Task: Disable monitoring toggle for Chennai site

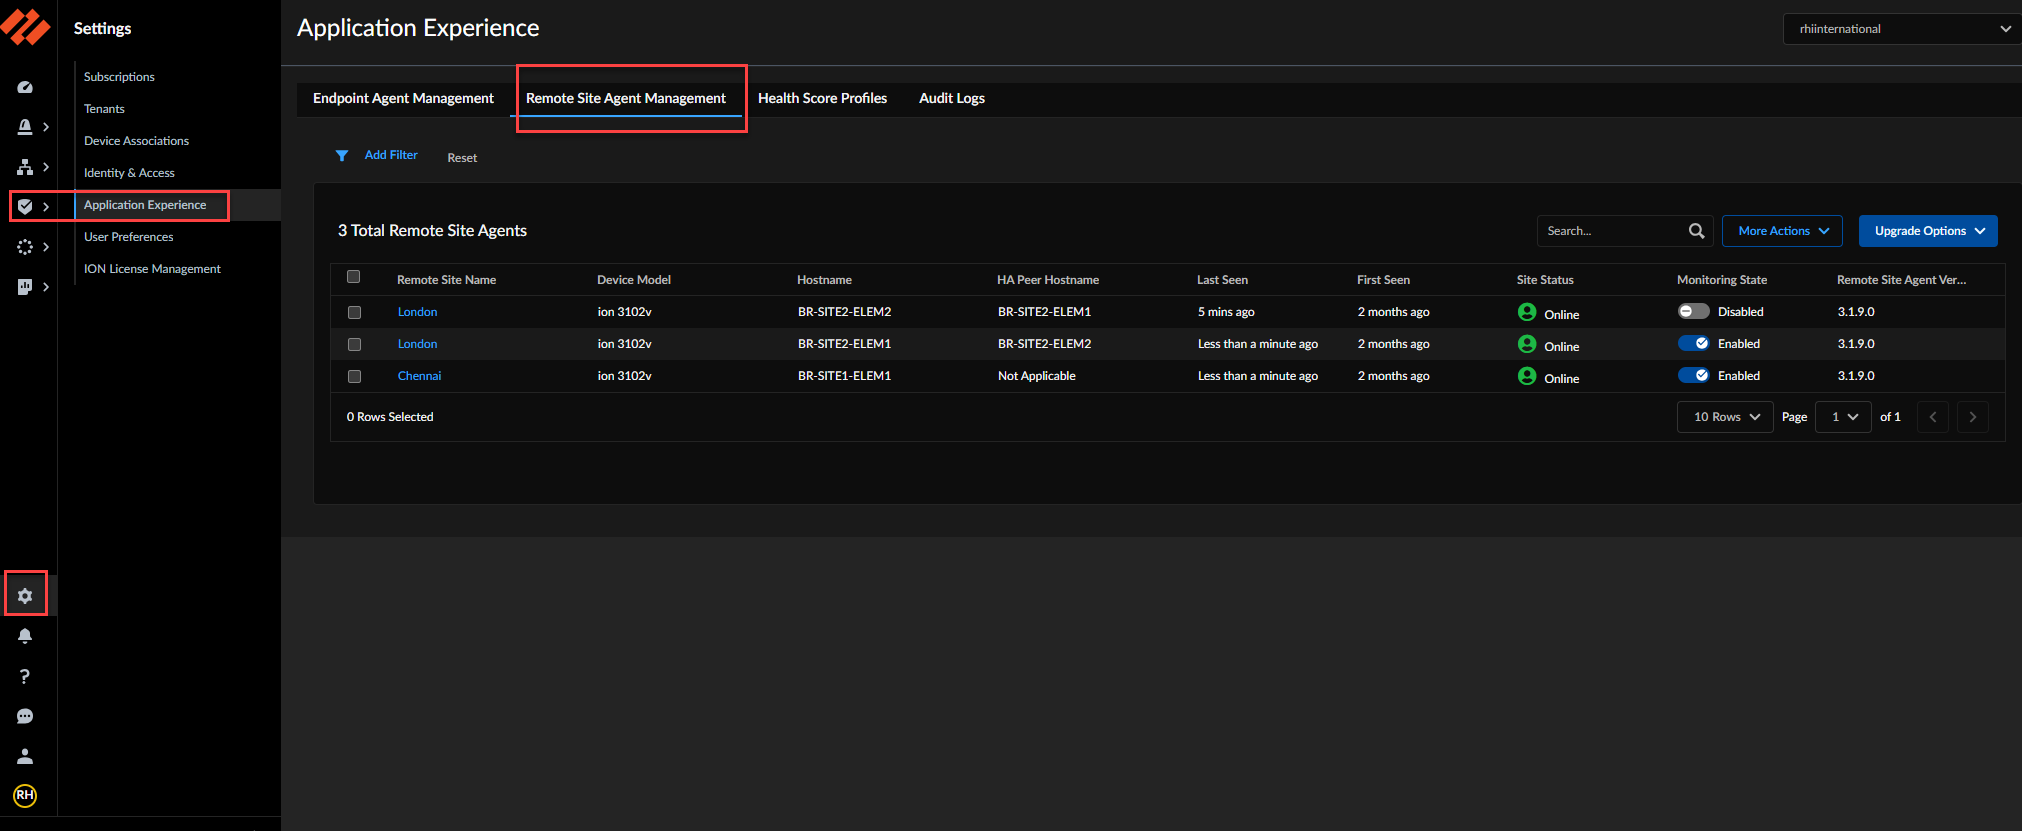Action: coord(1693,375)
